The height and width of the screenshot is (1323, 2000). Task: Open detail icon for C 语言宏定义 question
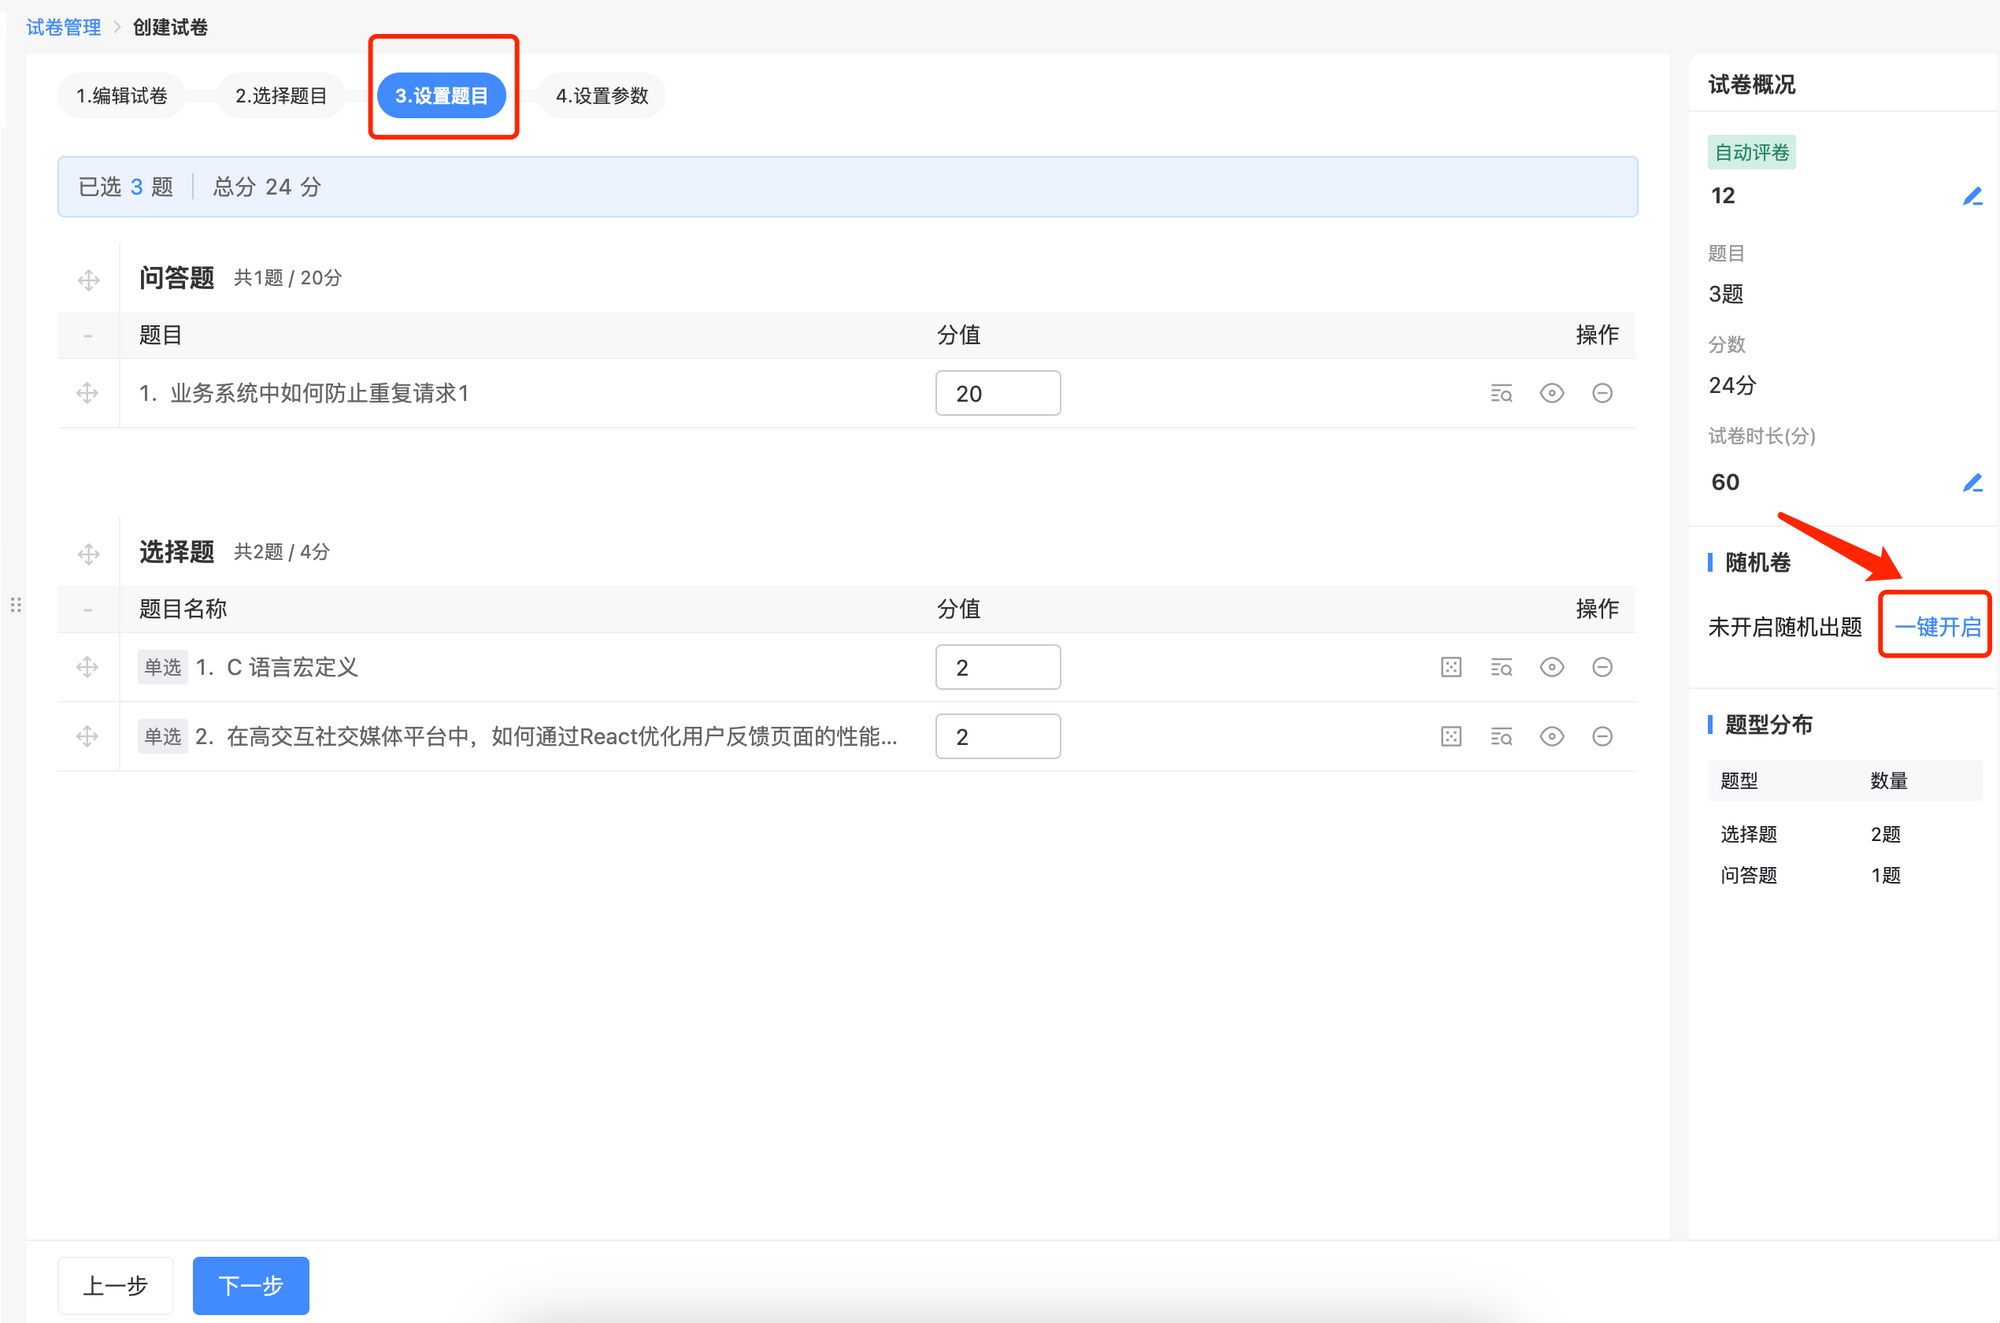point(1501,667)
